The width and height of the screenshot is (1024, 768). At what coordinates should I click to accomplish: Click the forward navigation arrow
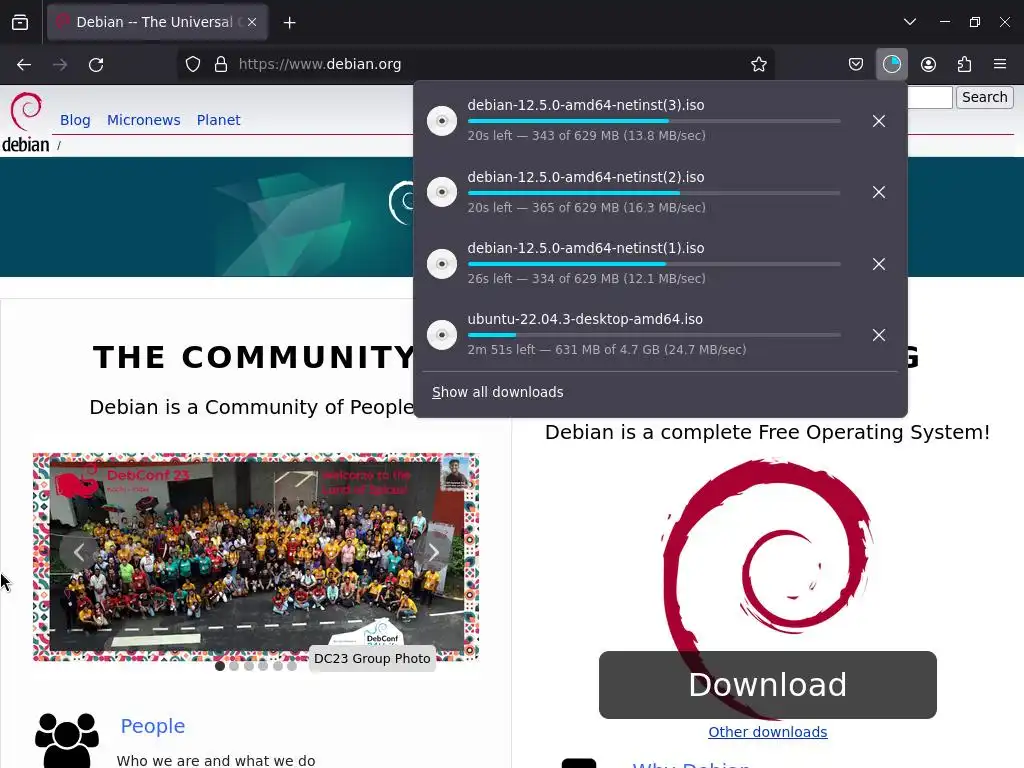tap(60, 65)
